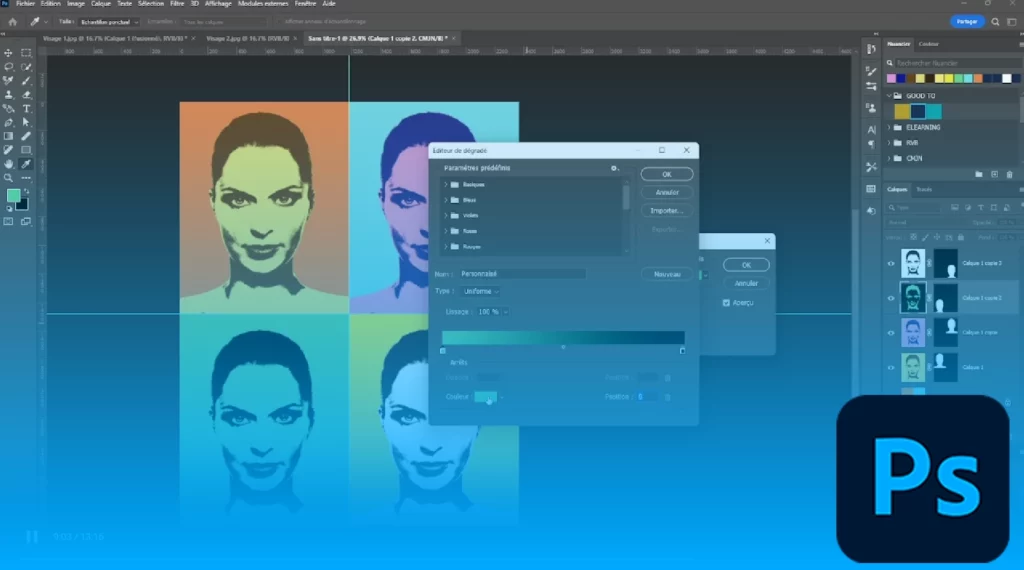Select the Path Selection arrow tool
1024x570 pixels.
click(26, 123)
